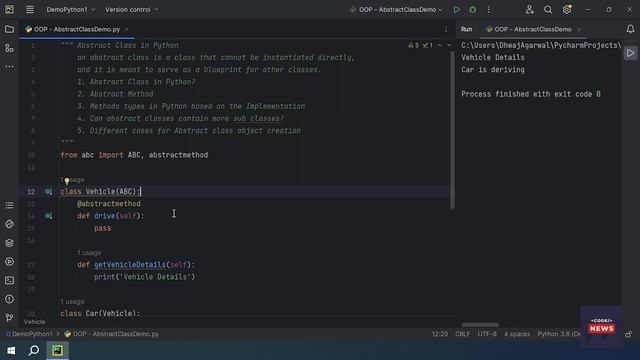The width and height of the screenshot is (640, 360).
Task: Open IDE settings gear icon
Action: [567, 9]
